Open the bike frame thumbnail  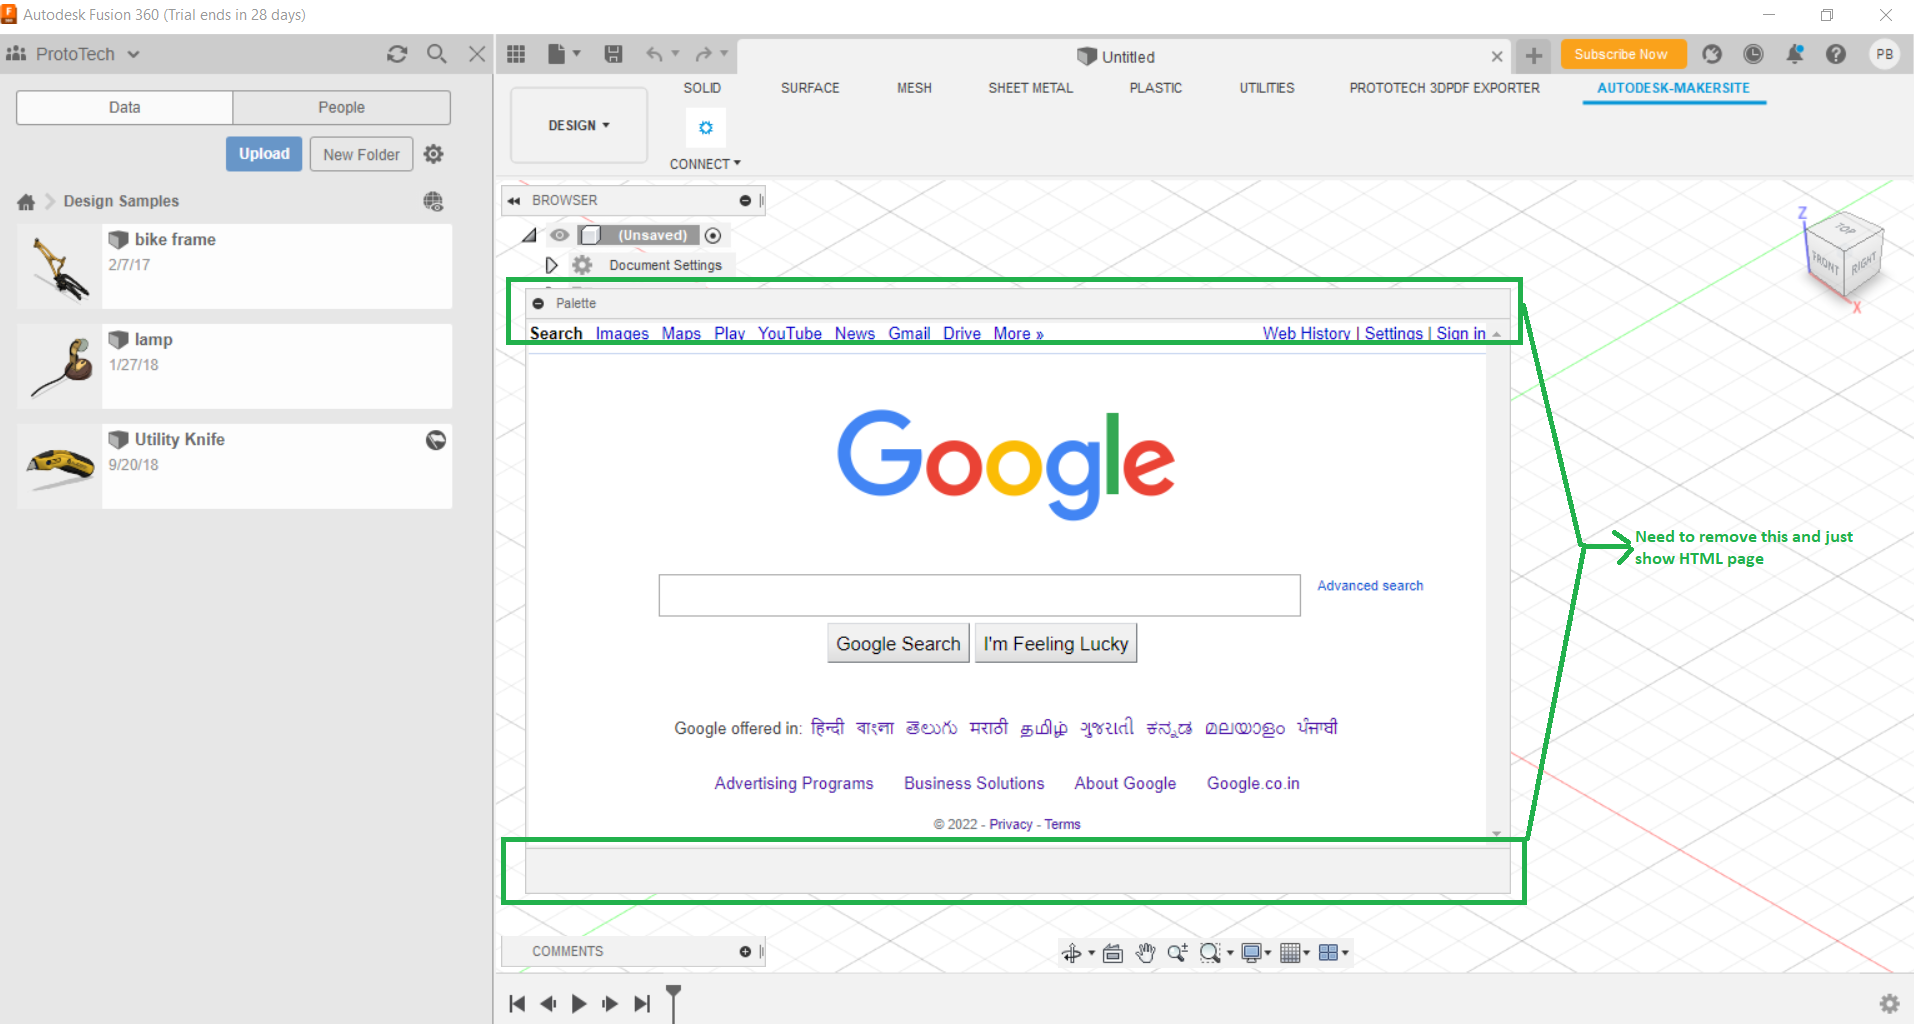(60, 267)
